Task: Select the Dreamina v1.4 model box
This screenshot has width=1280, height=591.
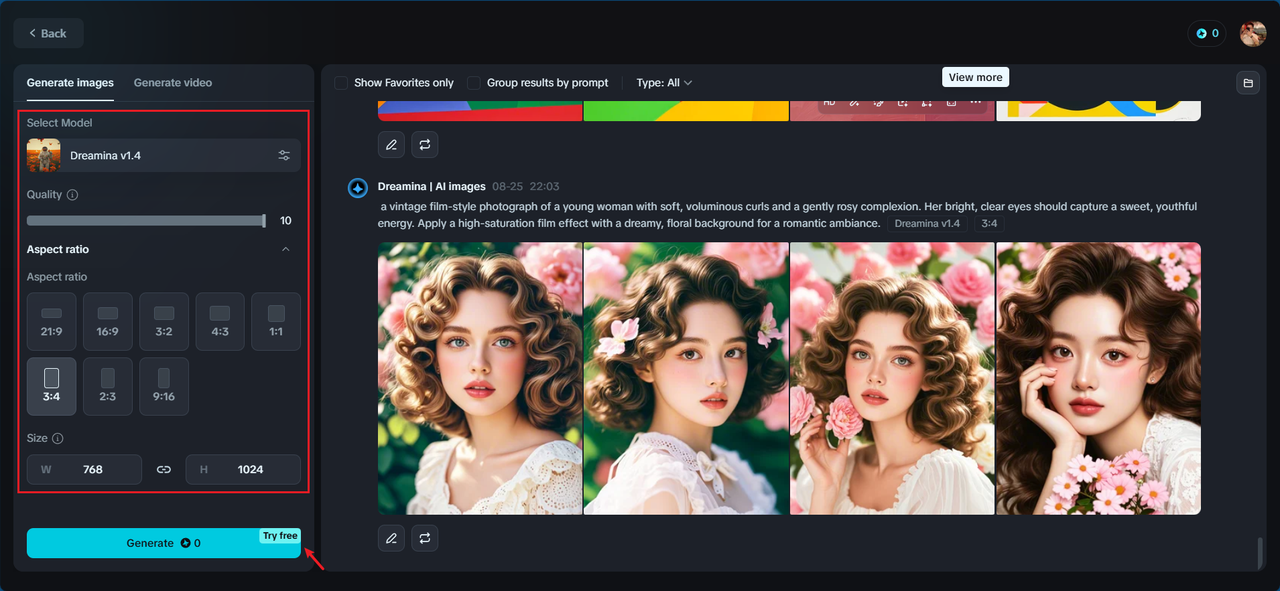Action: pyautogui.click(x=164, y=156)
